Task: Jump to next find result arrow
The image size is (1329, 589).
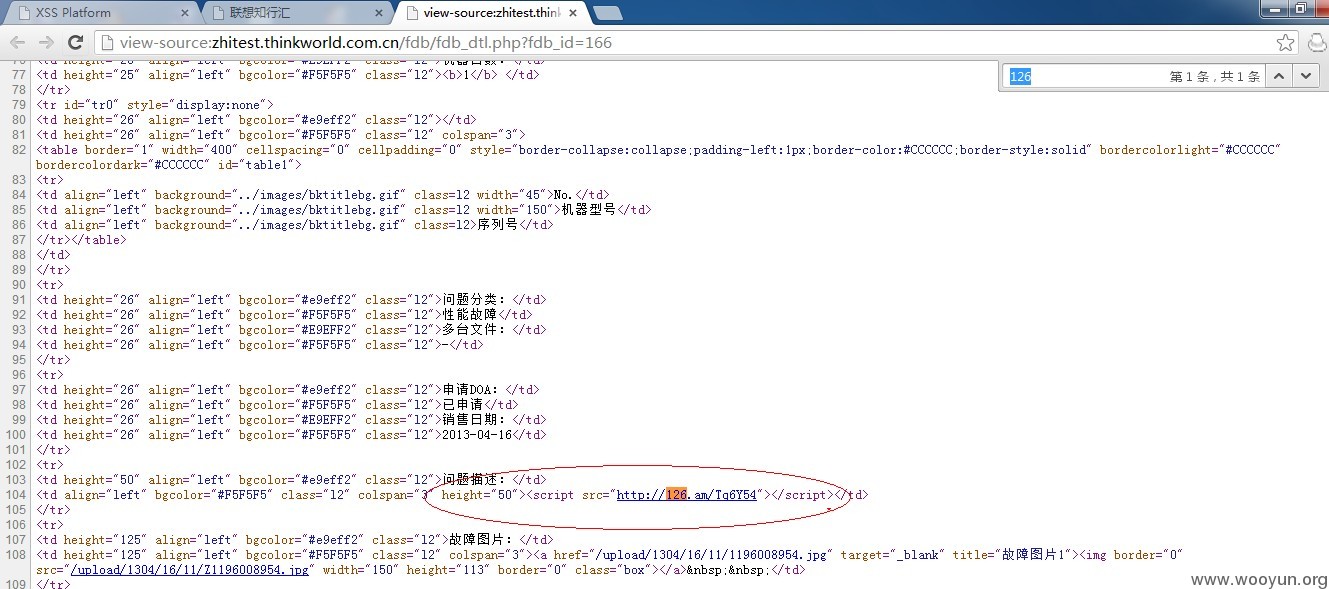Action: click(x=1305, y=76)
